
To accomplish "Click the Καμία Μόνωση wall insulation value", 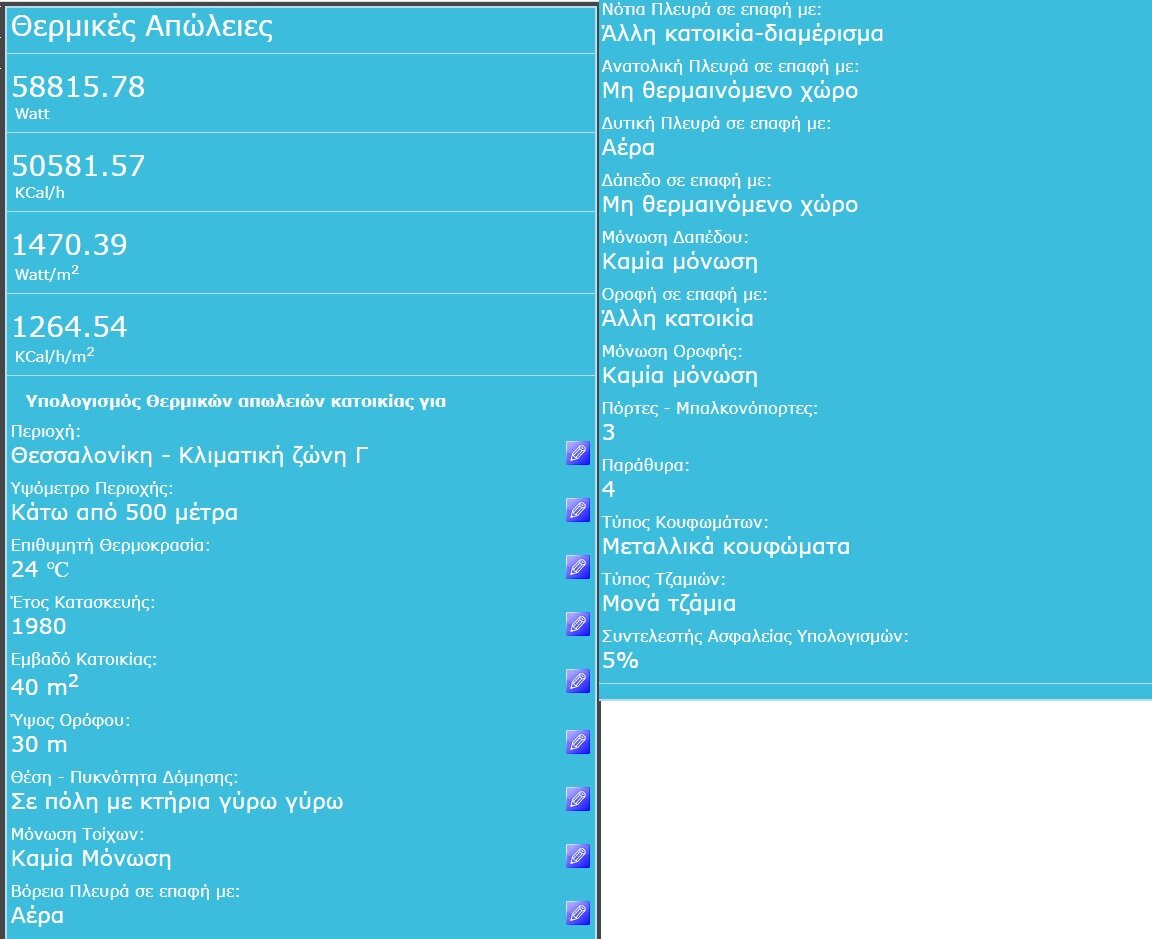I will click(91, 858).
